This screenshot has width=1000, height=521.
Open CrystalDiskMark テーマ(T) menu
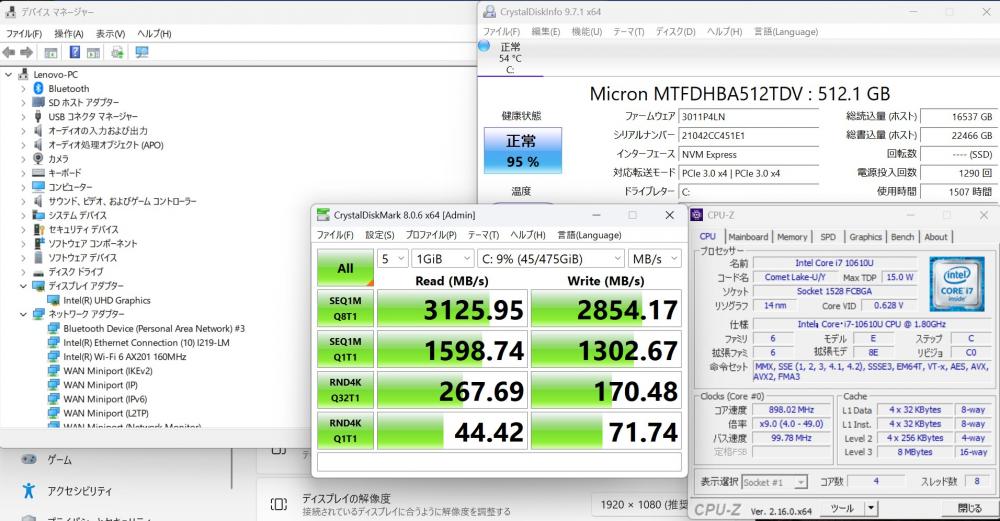(483, 235)
